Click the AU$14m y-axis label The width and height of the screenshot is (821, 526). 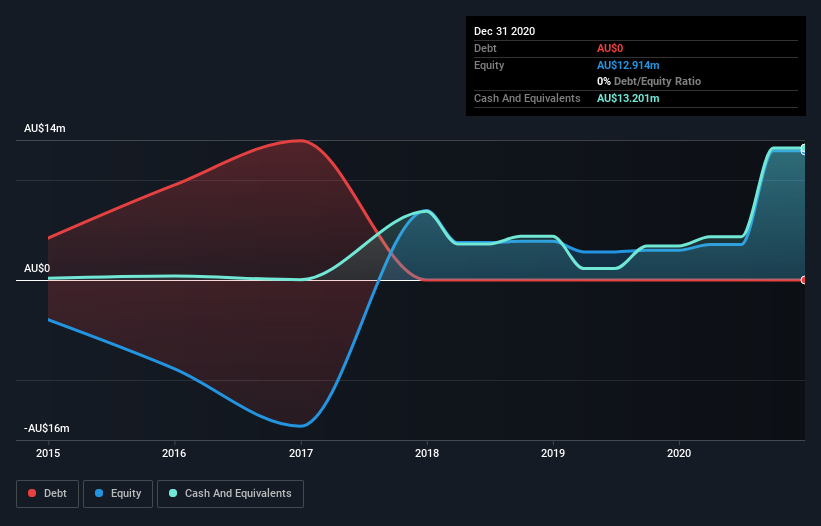point(45,128)
